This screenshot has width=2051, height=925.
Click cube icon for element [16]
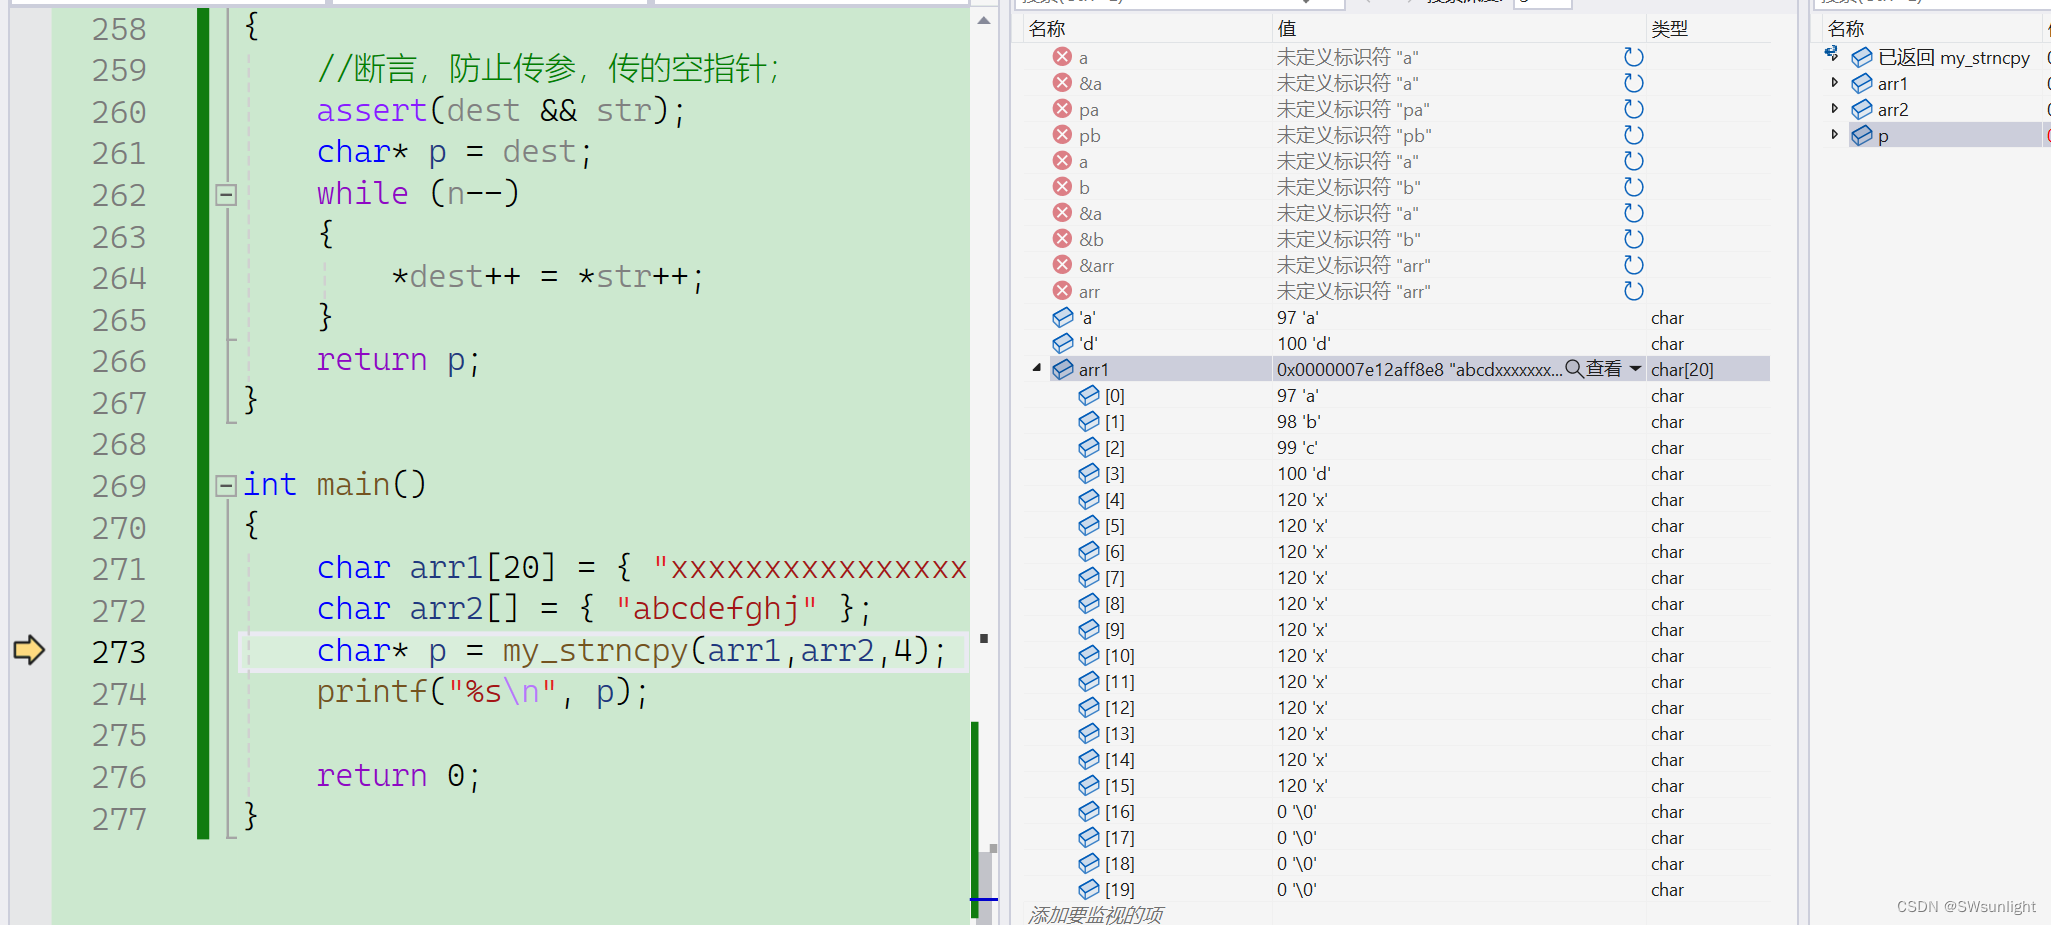[x=1088, y=811]
